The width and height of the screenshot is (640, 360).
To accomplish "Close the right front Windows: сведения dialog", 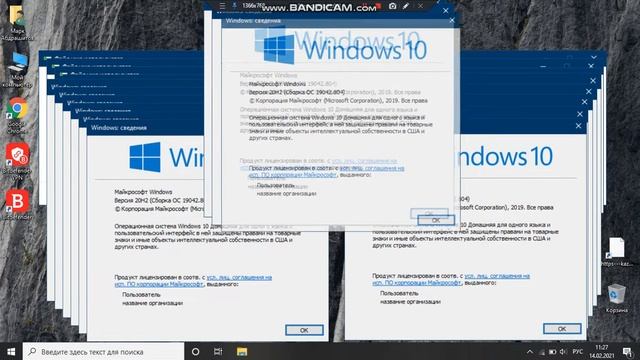I will tap(578, 126).
